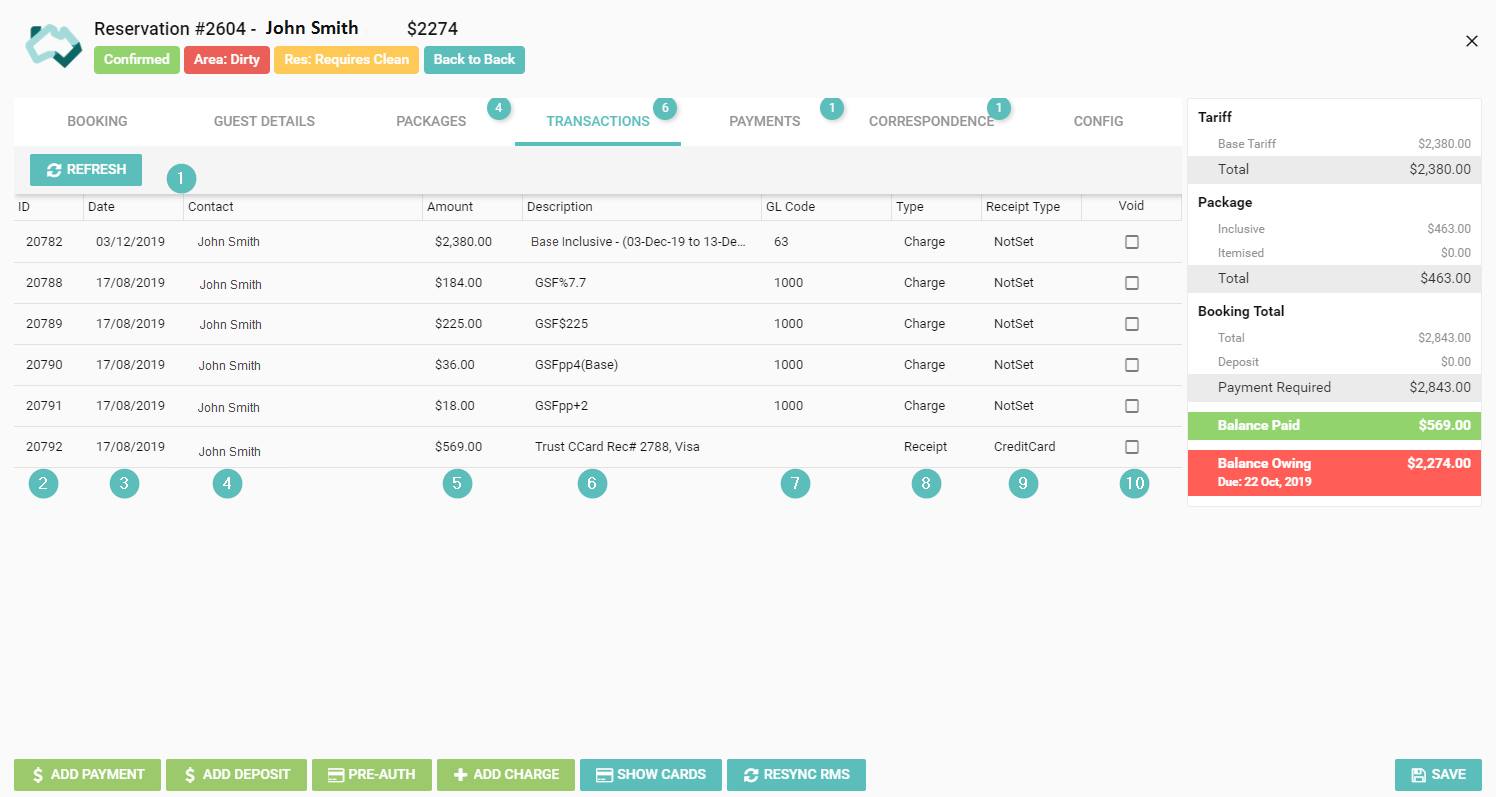
Task: Click the numbered marker 7 below GL Code
Action: click(x=795, y=484)
